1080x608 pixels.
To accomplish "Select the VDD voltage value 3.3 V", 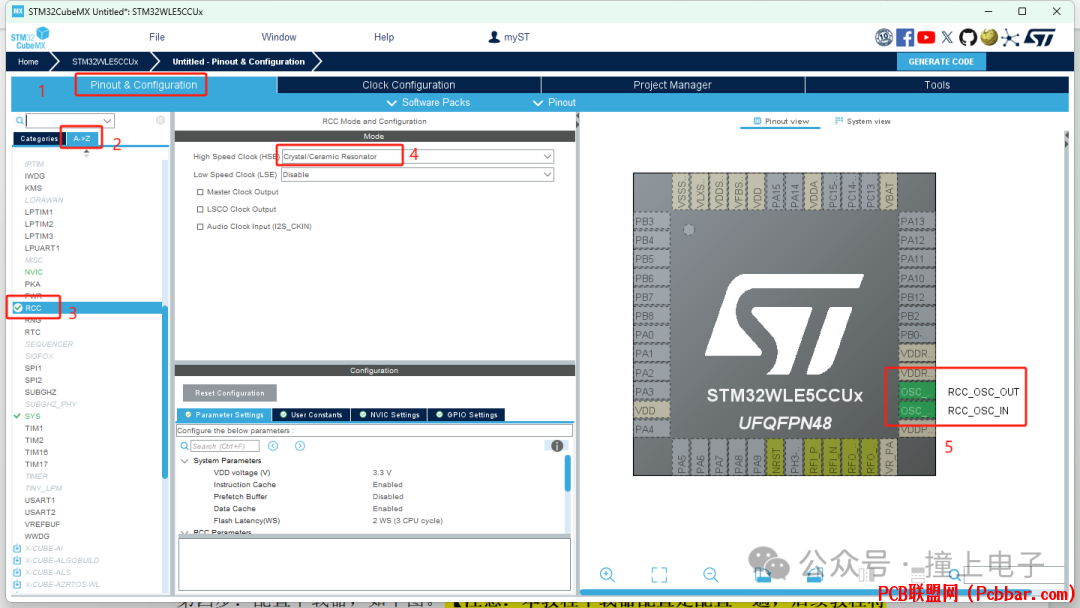I will click(x=382, y=472).
